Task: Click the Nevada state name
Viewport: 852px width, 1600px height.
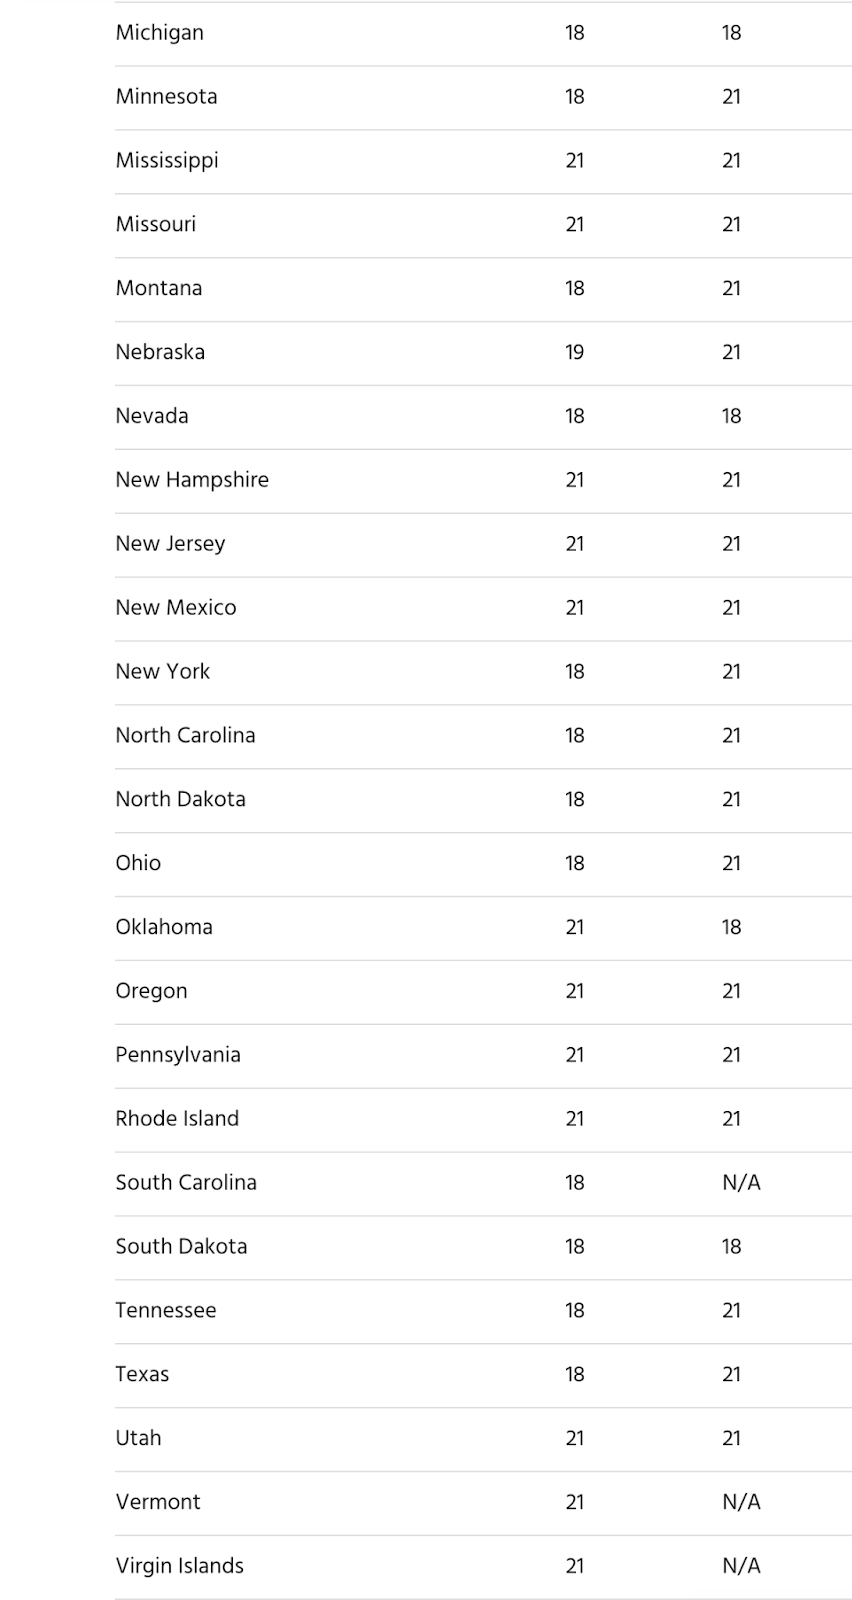Action: [152, 416]
